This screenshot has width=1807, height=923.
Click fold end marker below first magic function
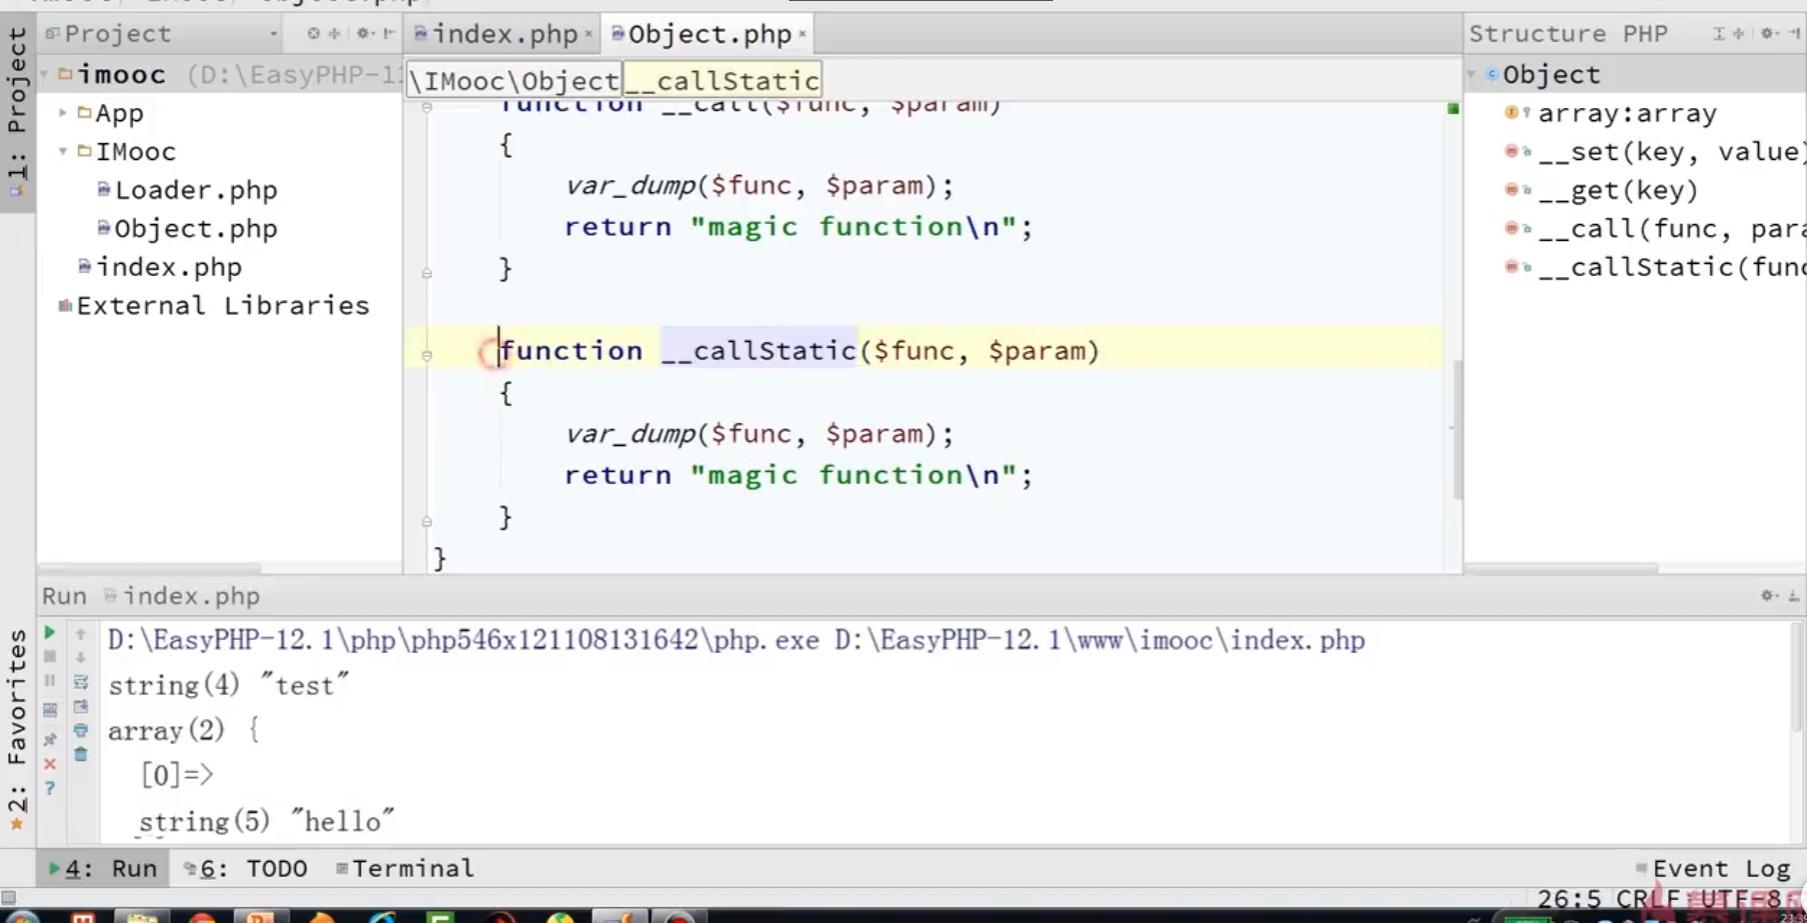coord(427,273)
